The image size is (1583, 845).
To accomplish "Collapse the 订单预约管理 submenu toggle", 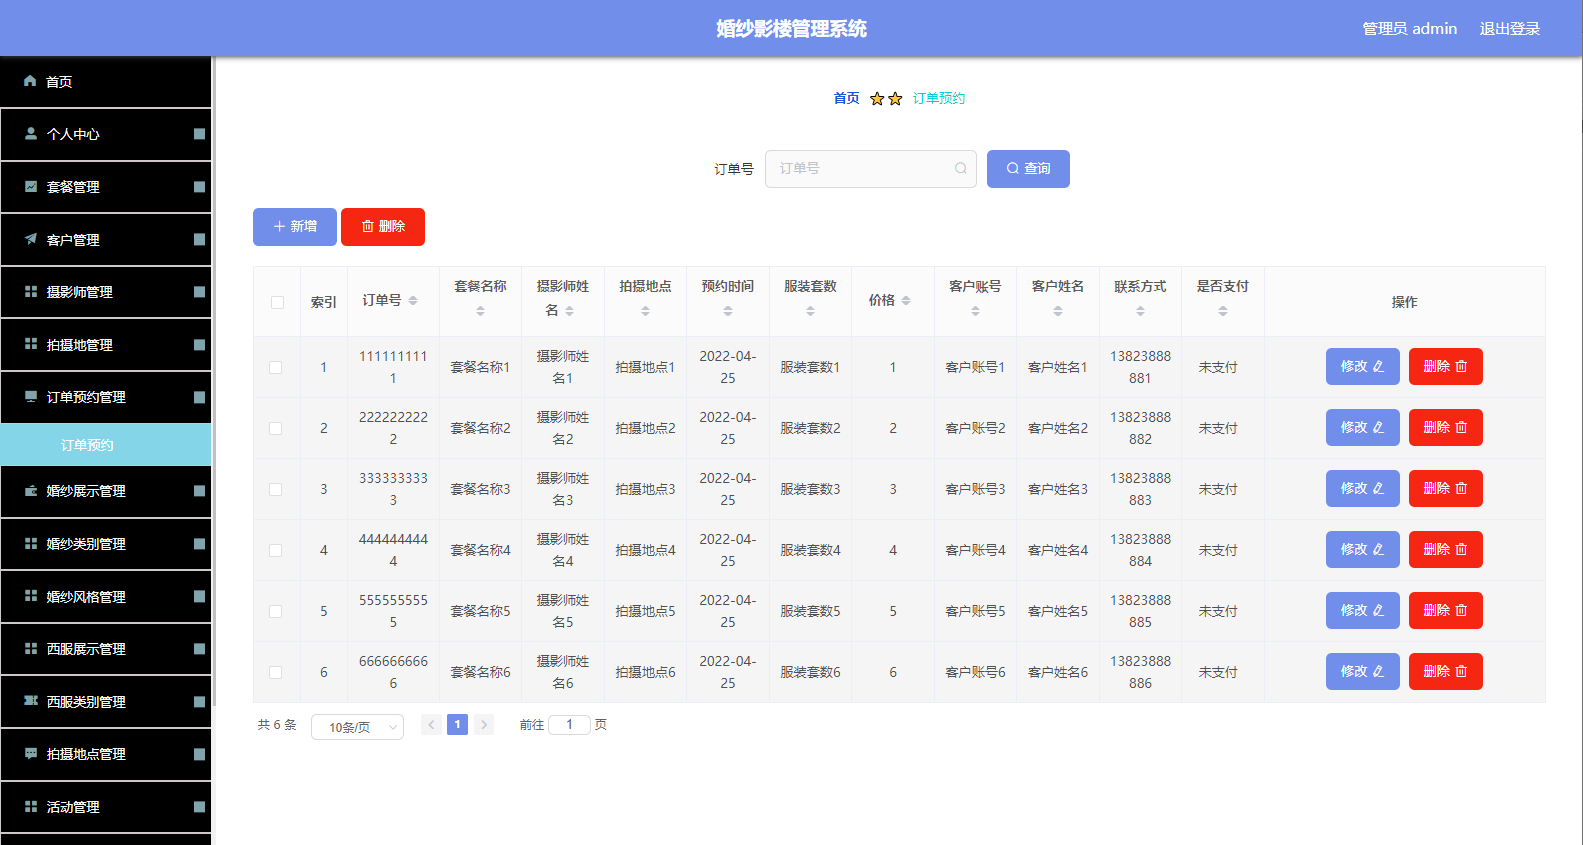I will pyautogui.click(x=199, y=397).
